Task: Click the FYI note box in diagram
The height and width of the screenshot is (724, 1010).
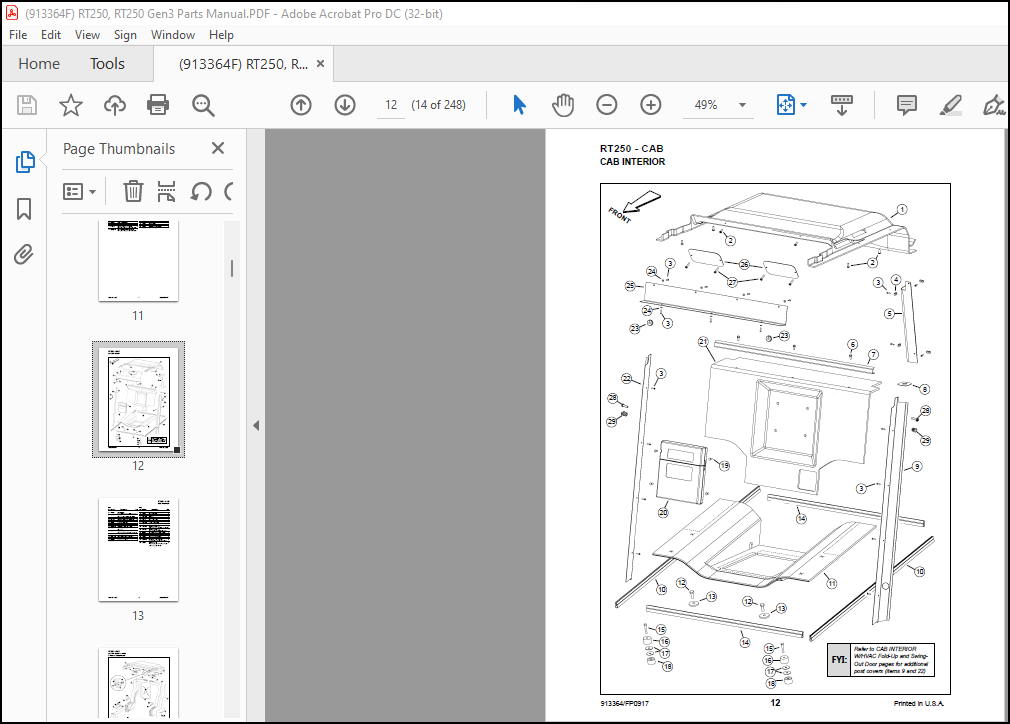Action: pyautogui.click(x=880, y=660)
